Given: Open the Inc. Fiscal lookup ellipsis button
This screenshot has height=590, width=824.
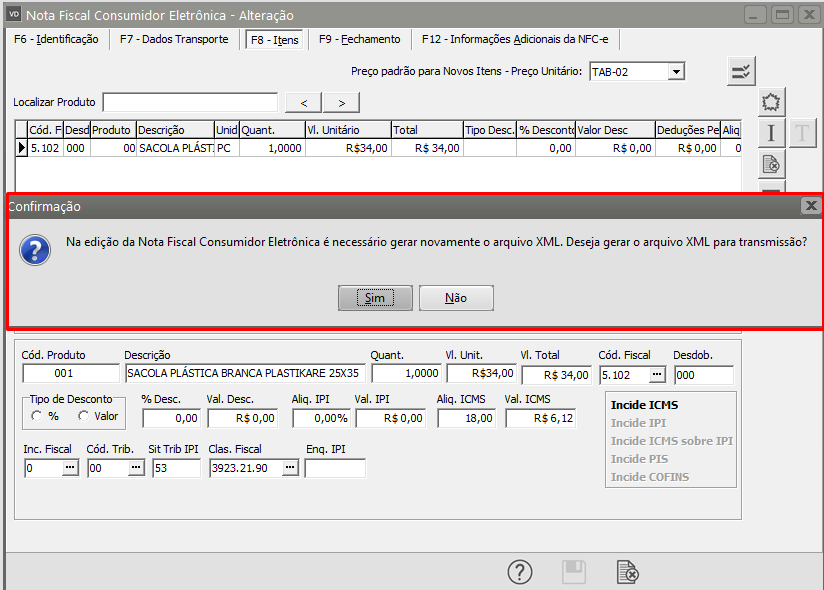Looking at the screenshot, I should [70, 468].
